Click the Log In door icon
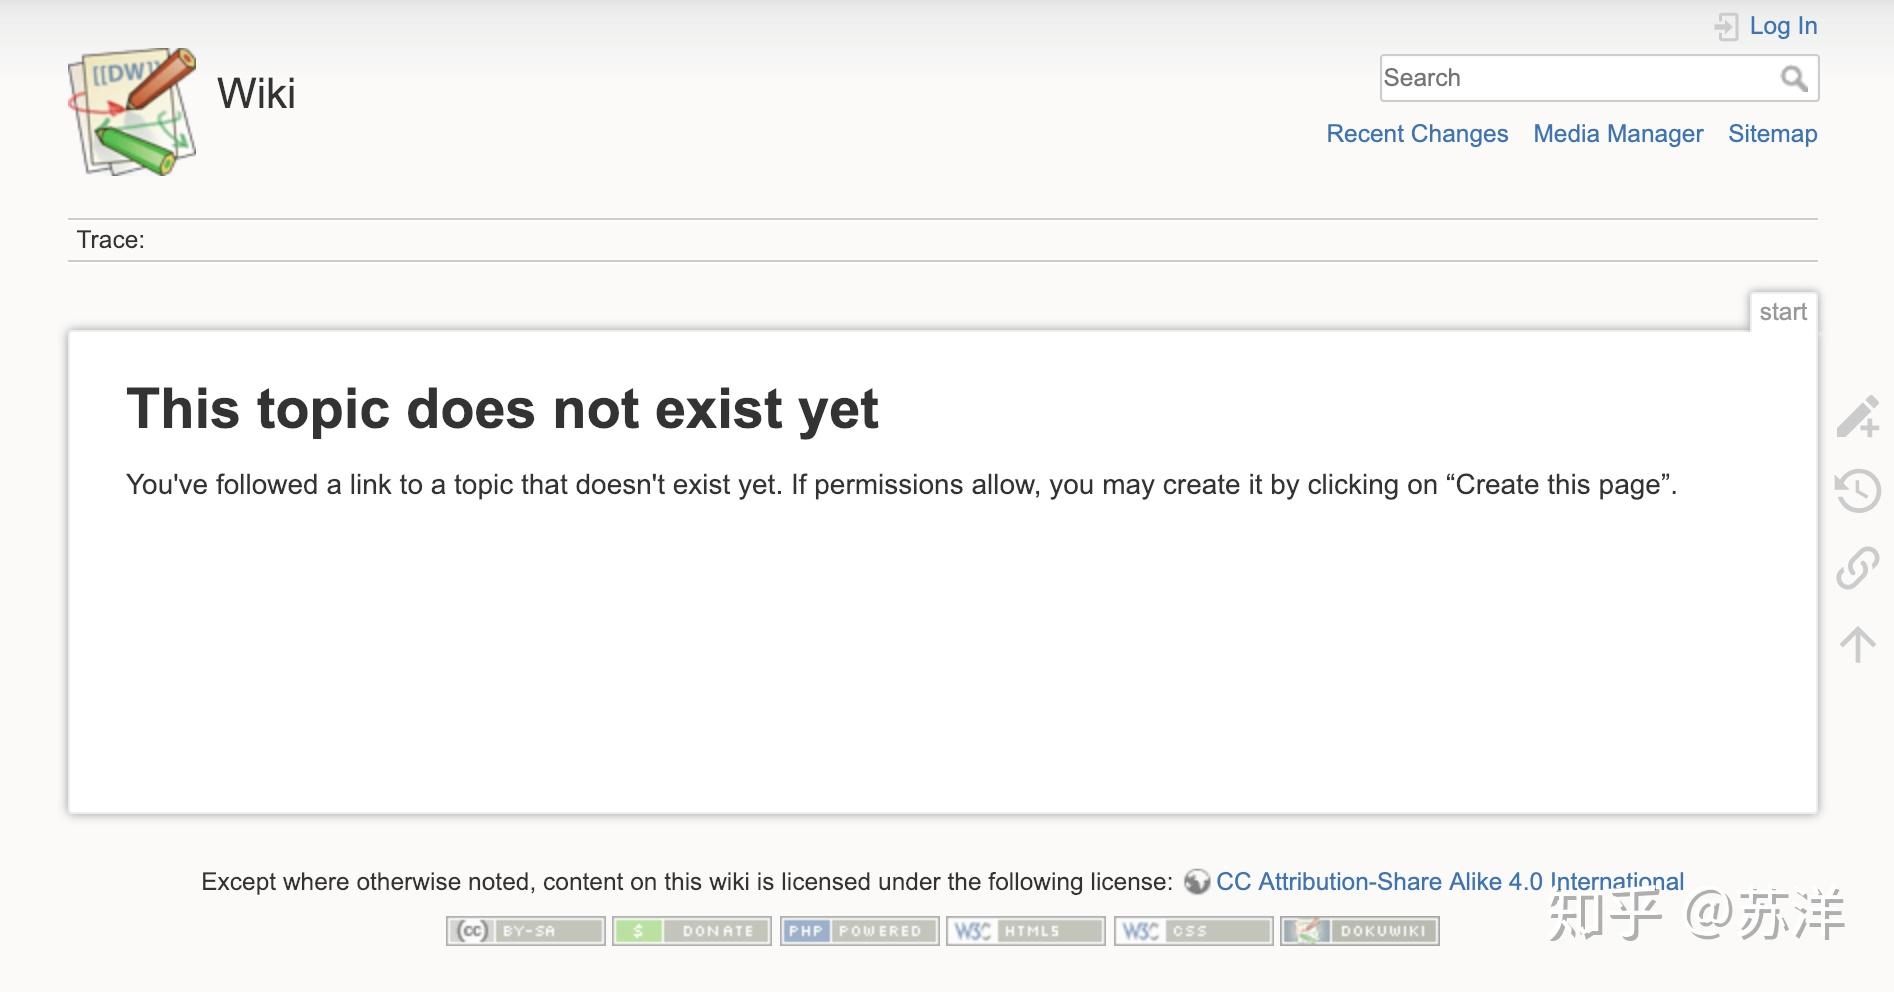 click(x=1727, y=26)
